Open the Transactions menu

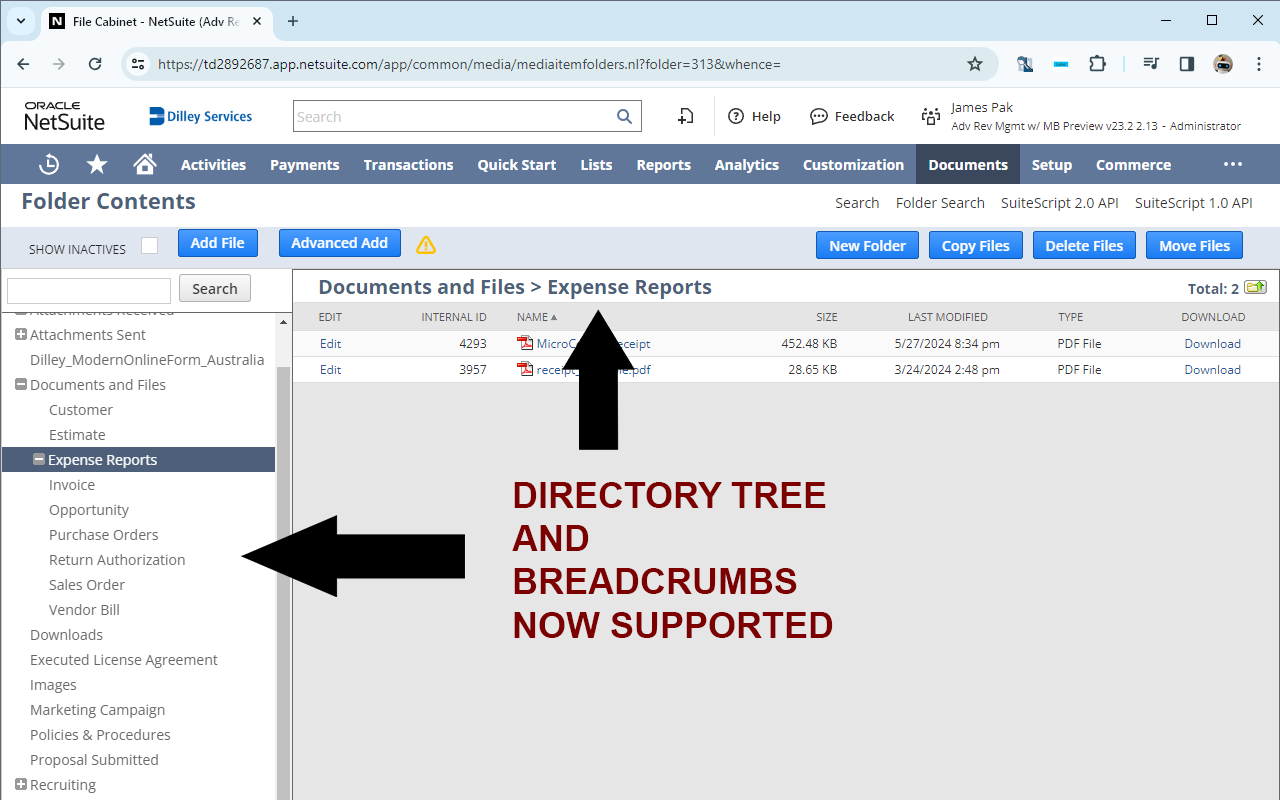pyautogui.click(x=408, y=165)
